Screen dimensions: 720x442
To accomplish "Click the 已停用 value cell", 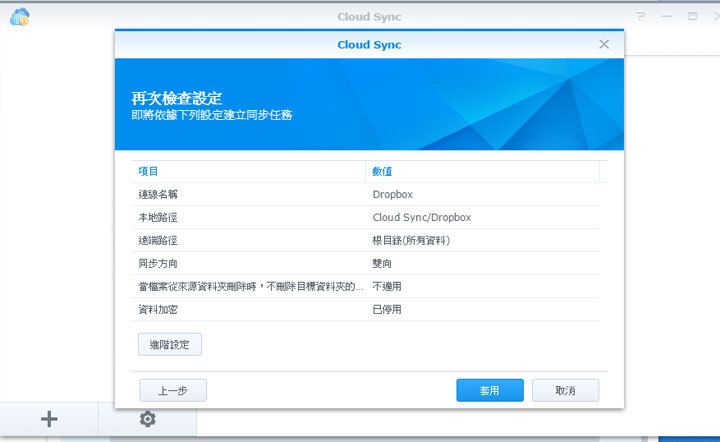I will (x=387, y=309).
